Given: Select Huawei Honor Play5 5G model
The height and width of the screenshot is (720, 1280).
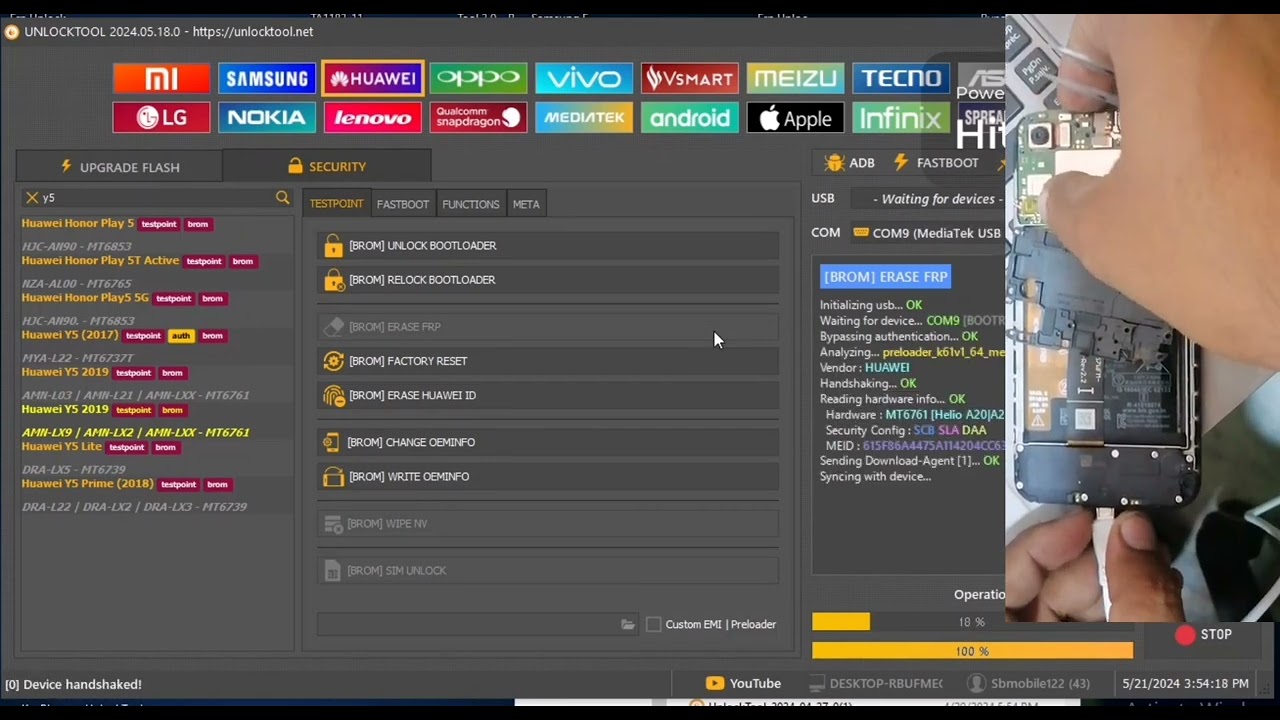Looking at the screenshot, I should click(x=85, y=297).
